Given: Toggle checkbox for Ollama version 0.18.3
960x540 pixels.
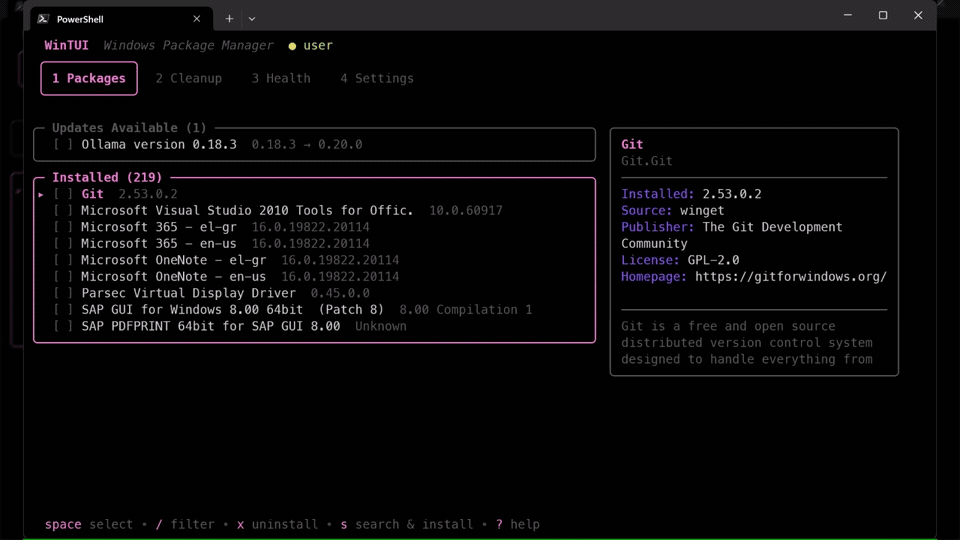Looking at the screenshot, I should point(63,144).
